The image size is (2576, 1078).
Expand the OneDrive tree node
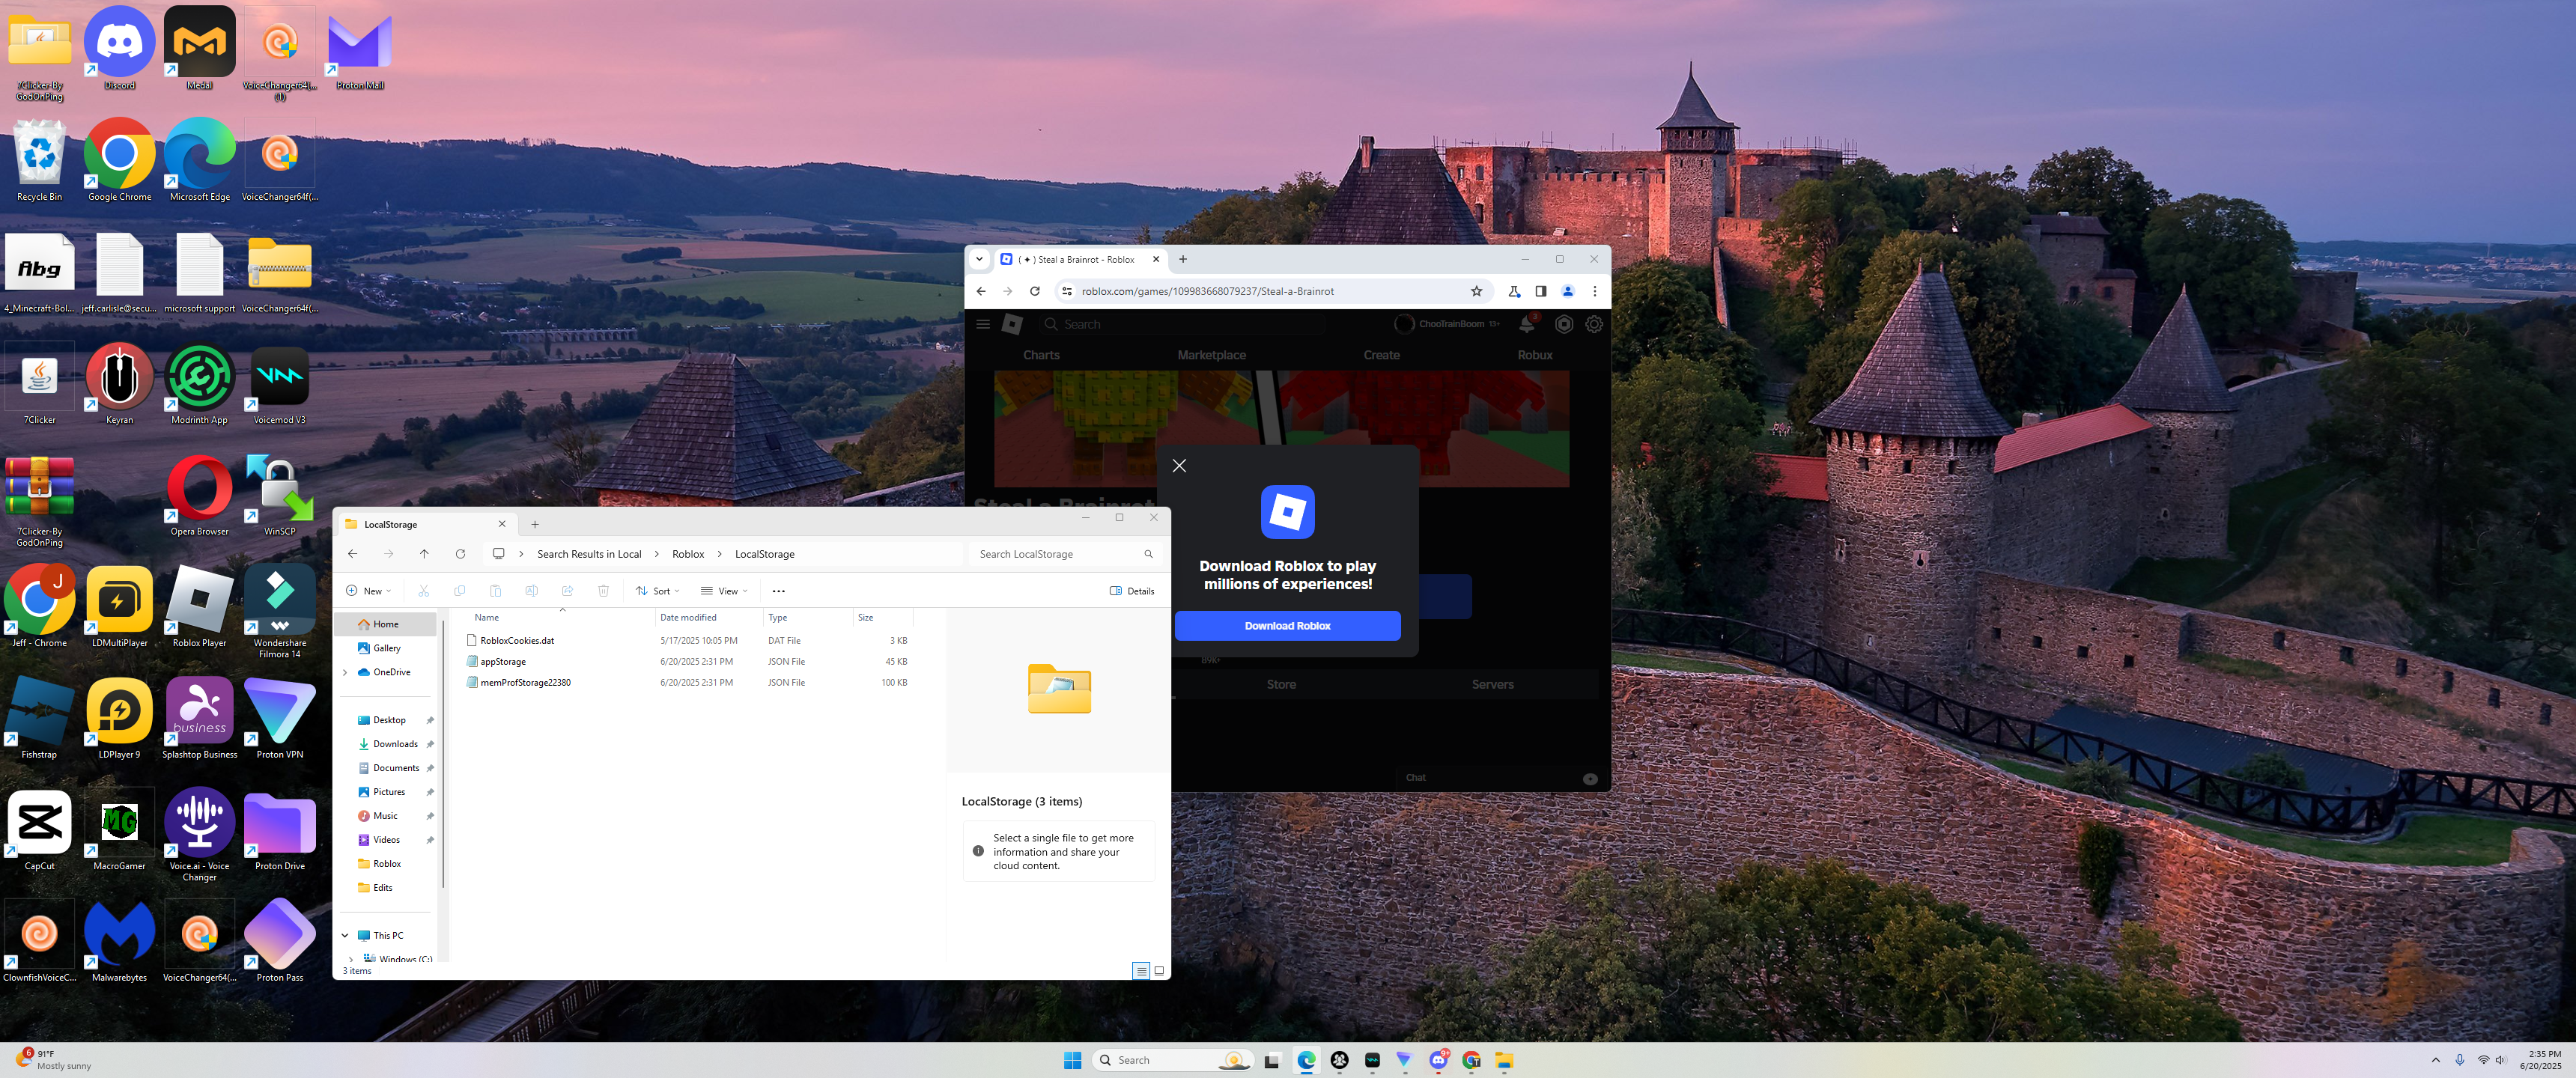(346, 672)
